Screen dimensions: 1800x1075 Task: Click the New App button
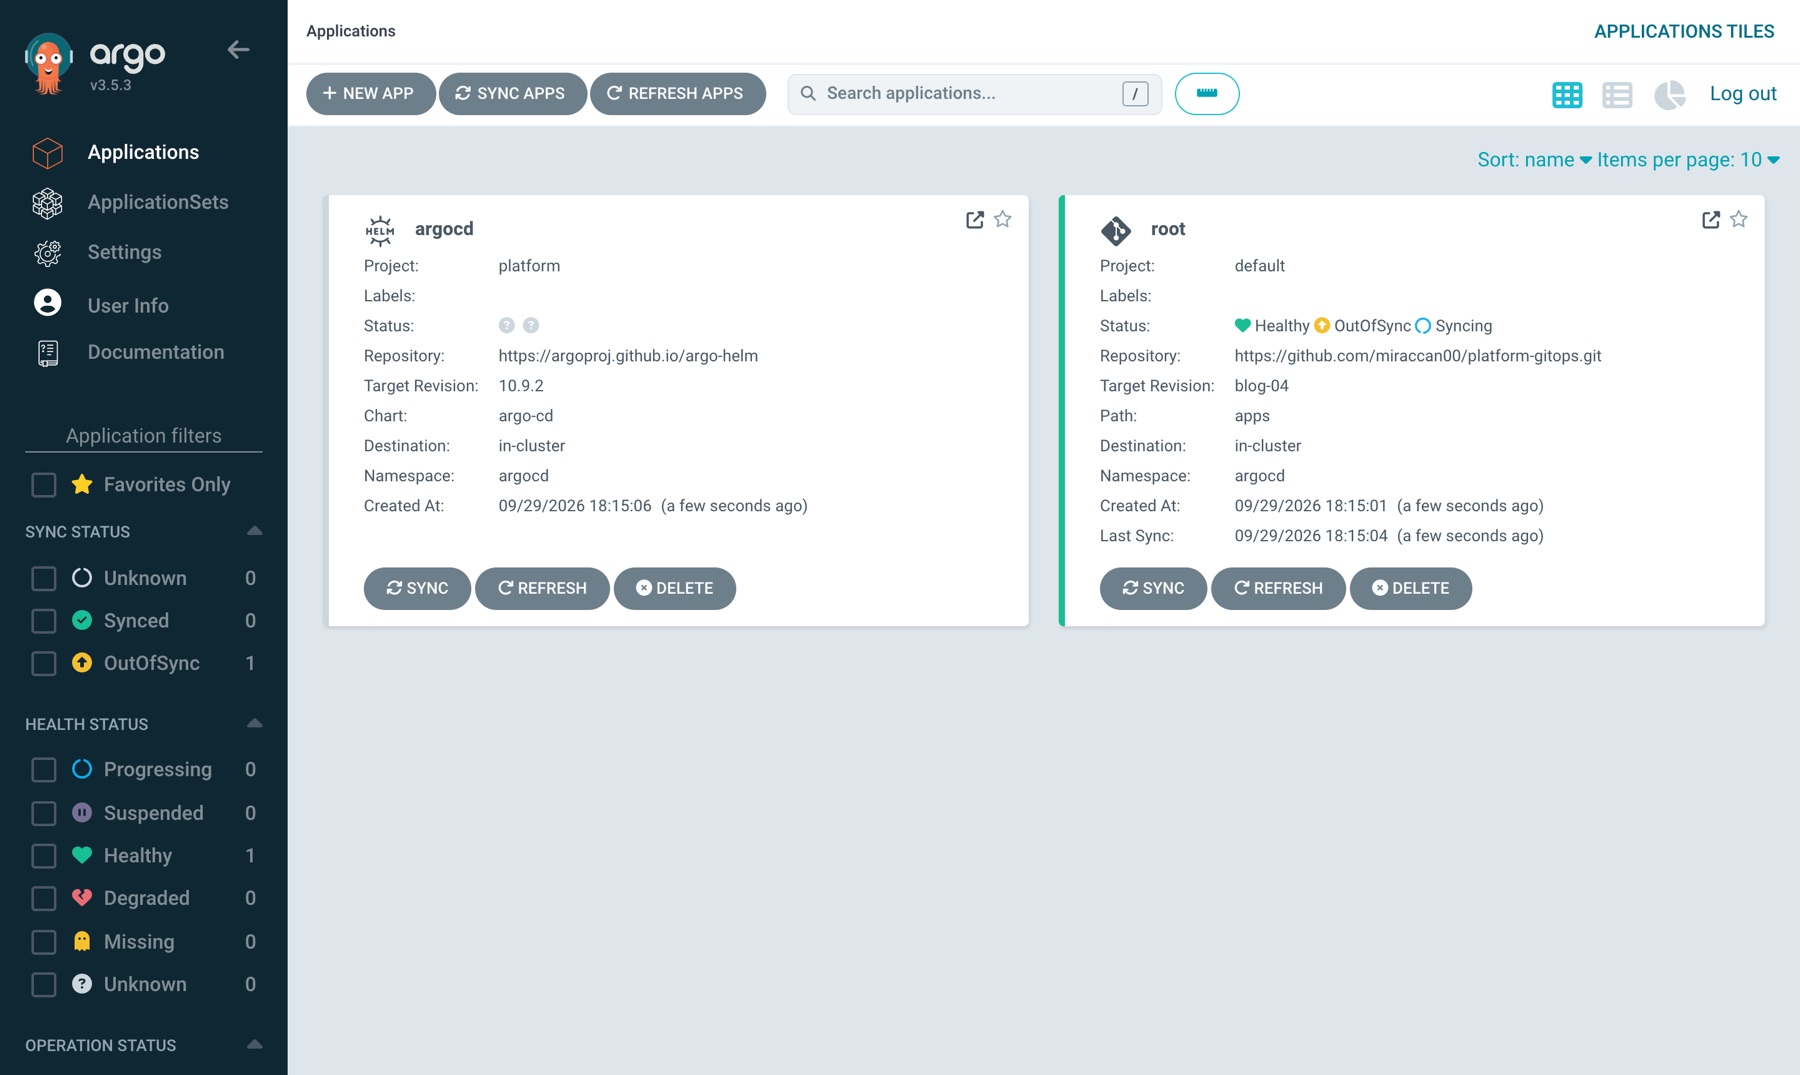click(x=370, y=94)
